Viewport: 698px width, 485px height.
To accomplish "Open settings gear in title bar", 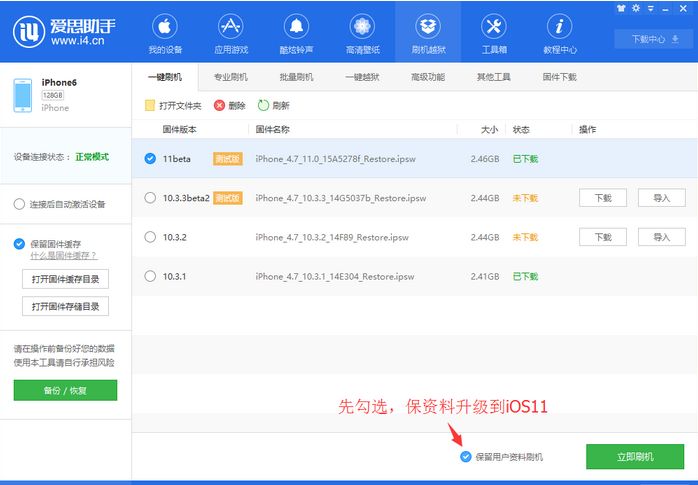I will pyautogui.click(x=636, y=8).
